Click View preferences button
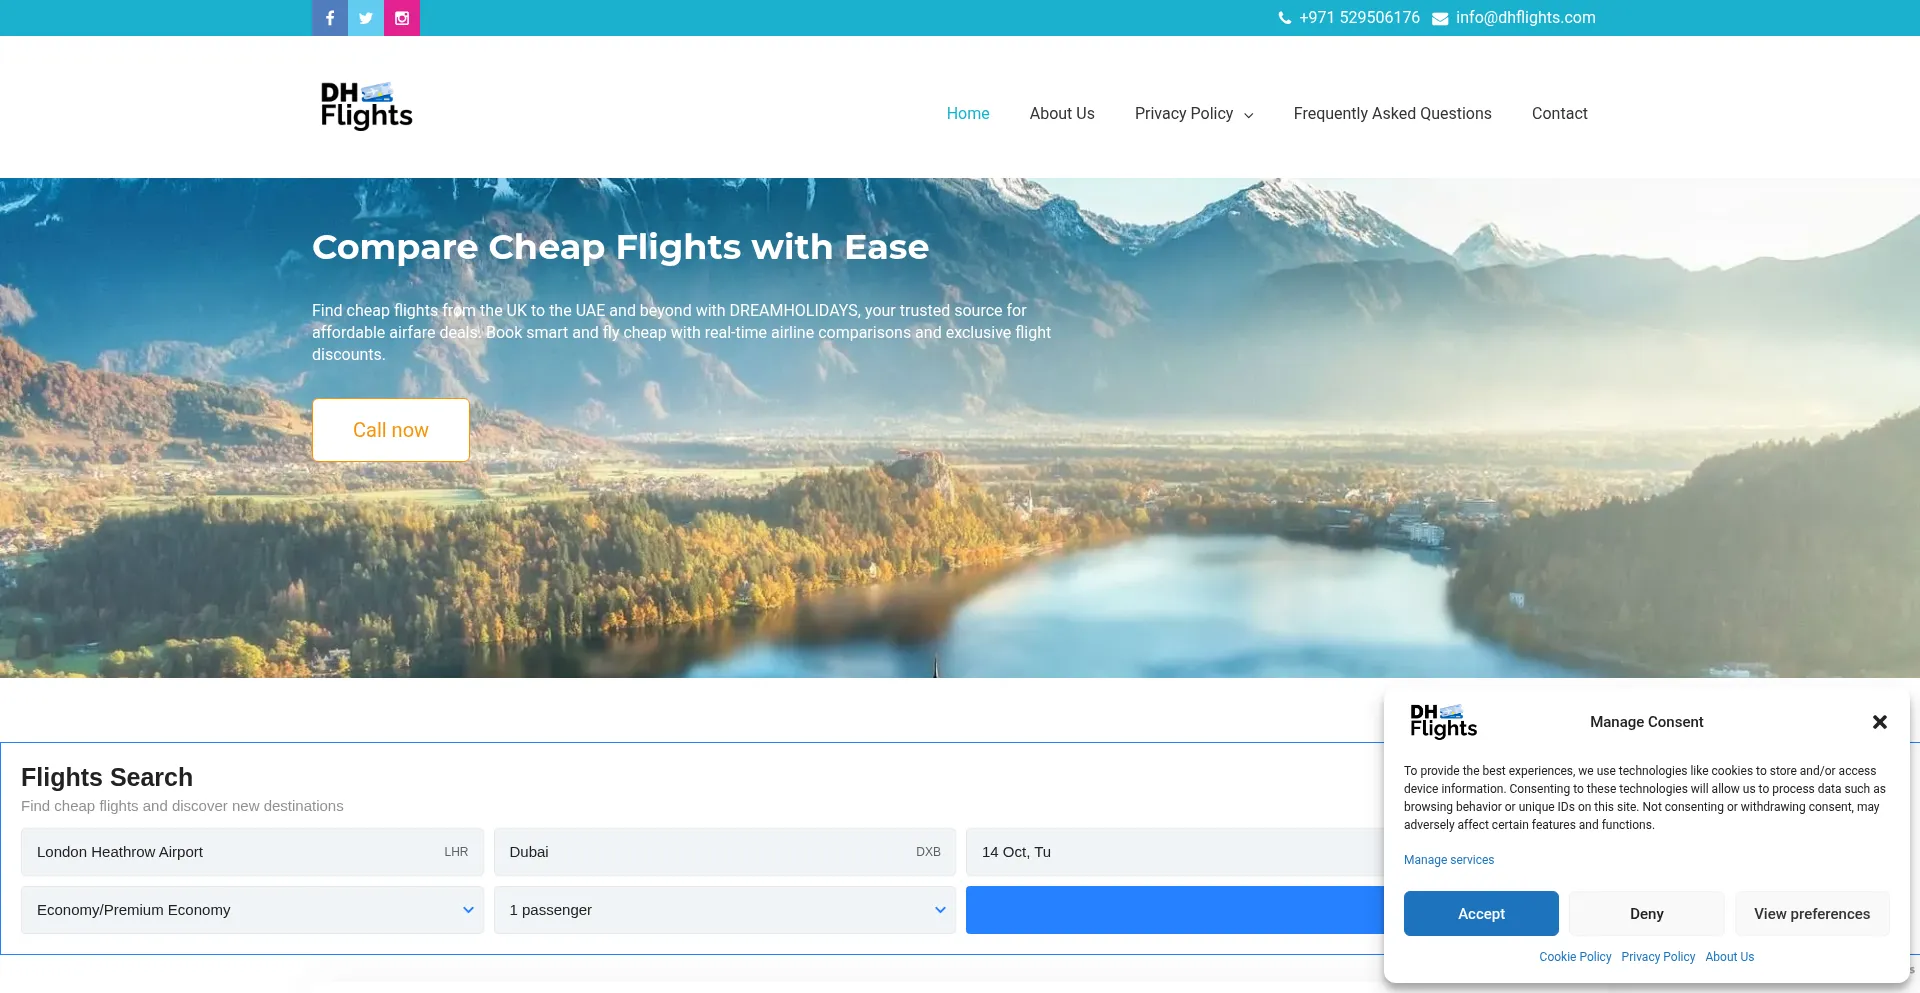1920x993 pixels. pyautogui.click(x=1812, y=914)
